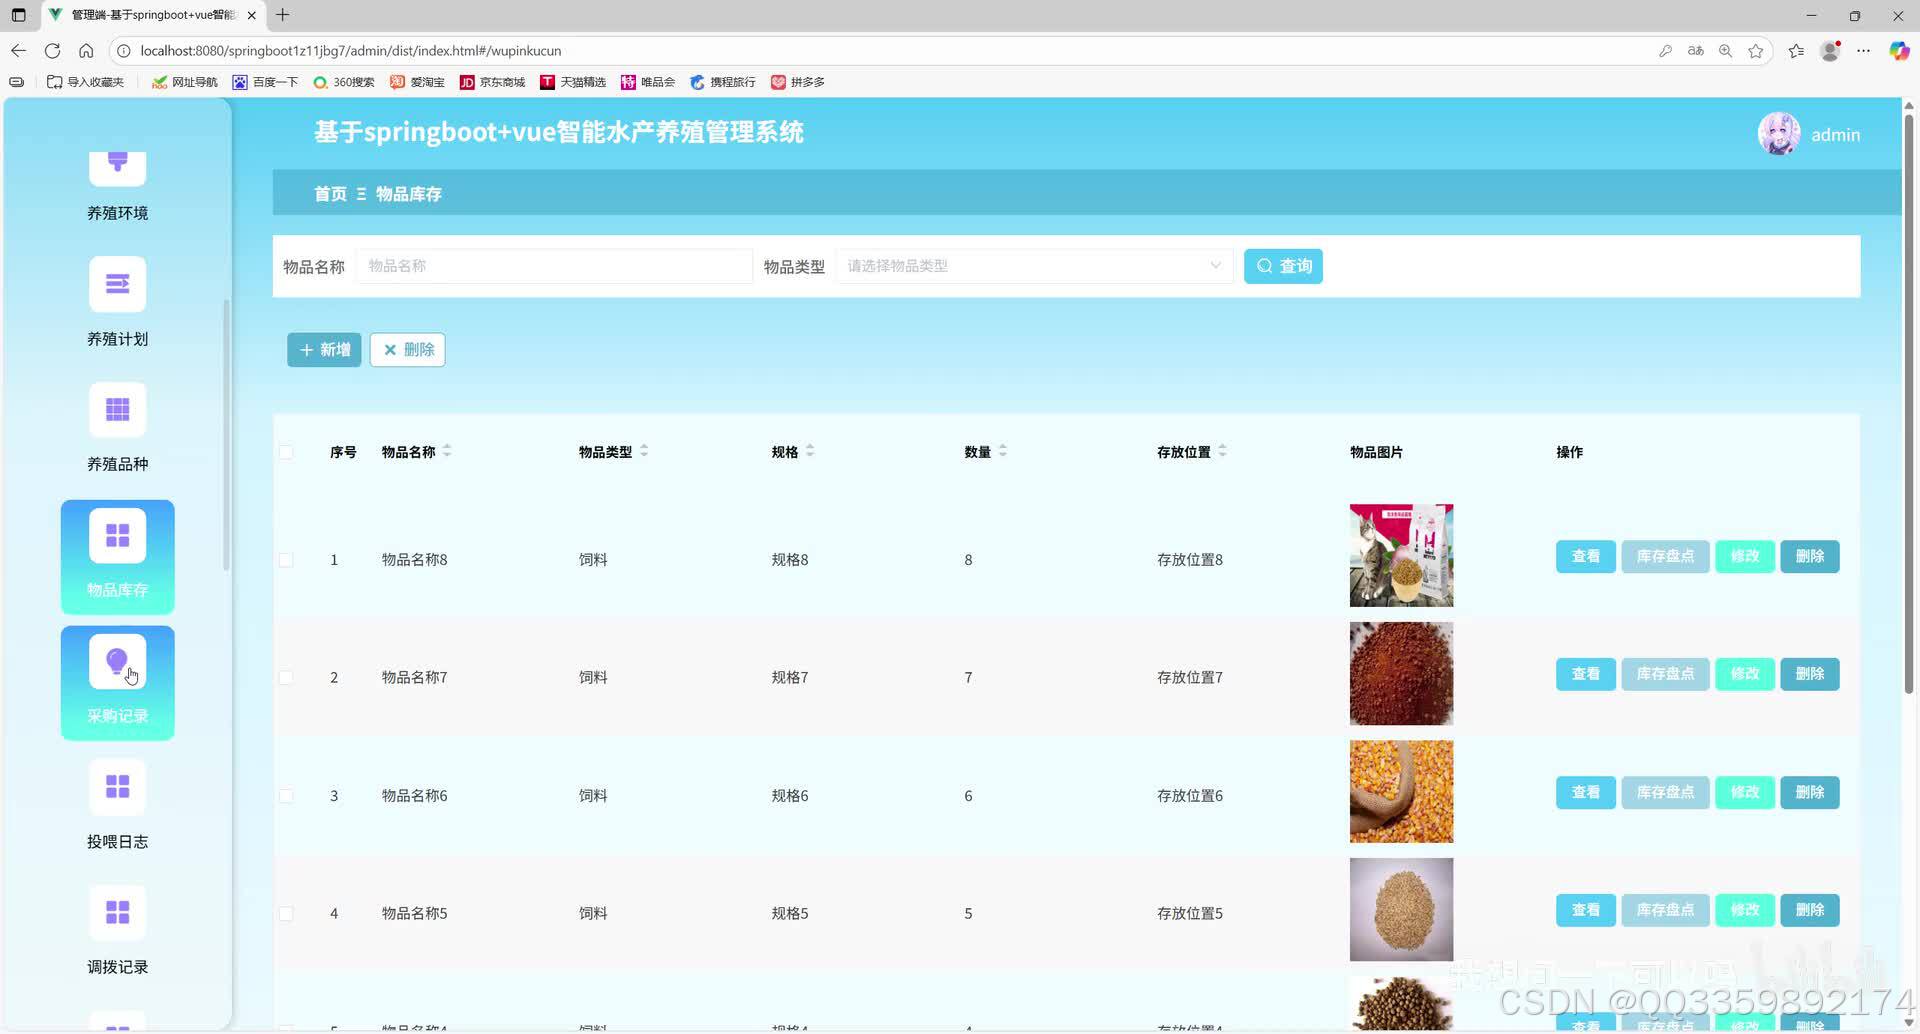Open the tab actions menu icon

point(18,15)
